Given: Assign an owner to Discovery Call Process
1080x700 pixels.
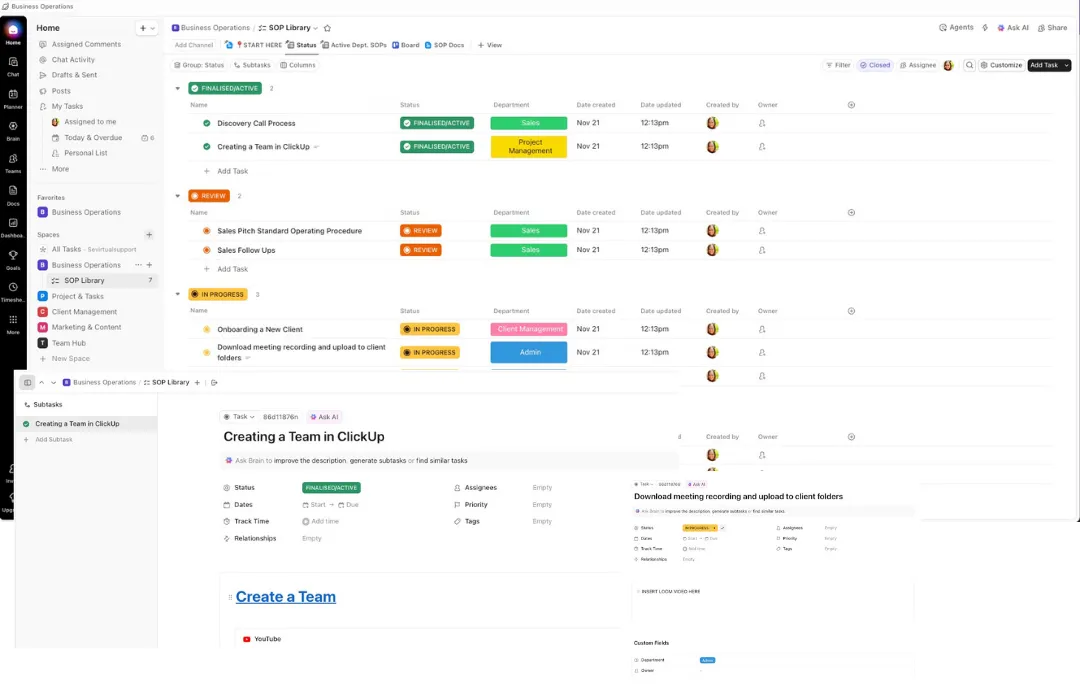Looking at the screenshot, I should [x=762, y=123].
